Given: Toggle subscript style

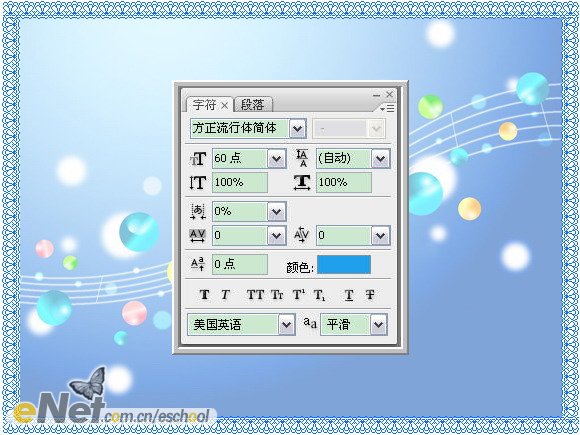Looking at the screenshot, I should 320,295.
